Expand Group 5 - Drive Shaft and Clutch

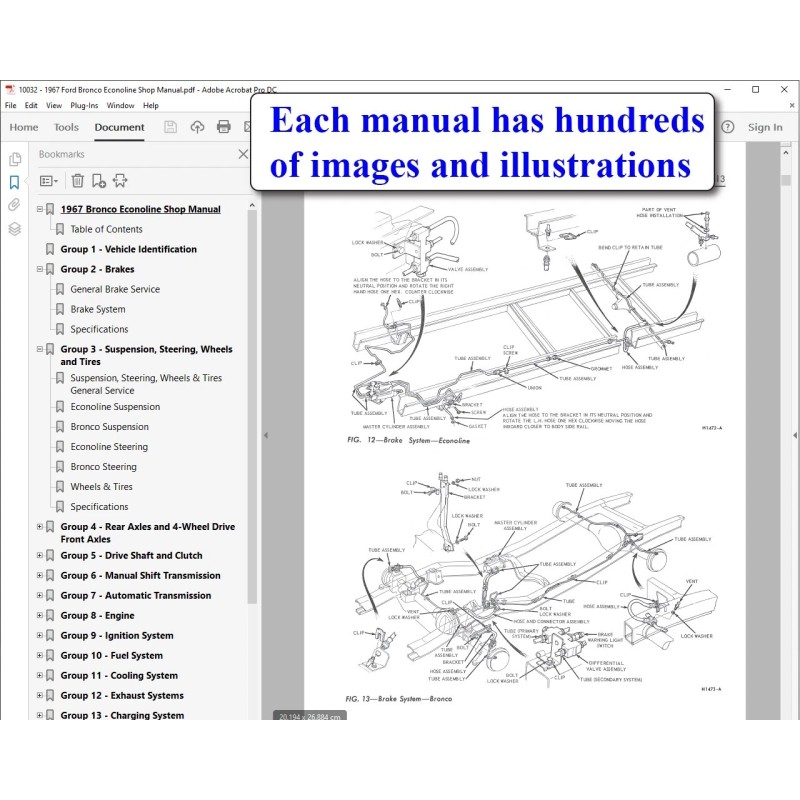pyautogui.click(x=40, y=556)
